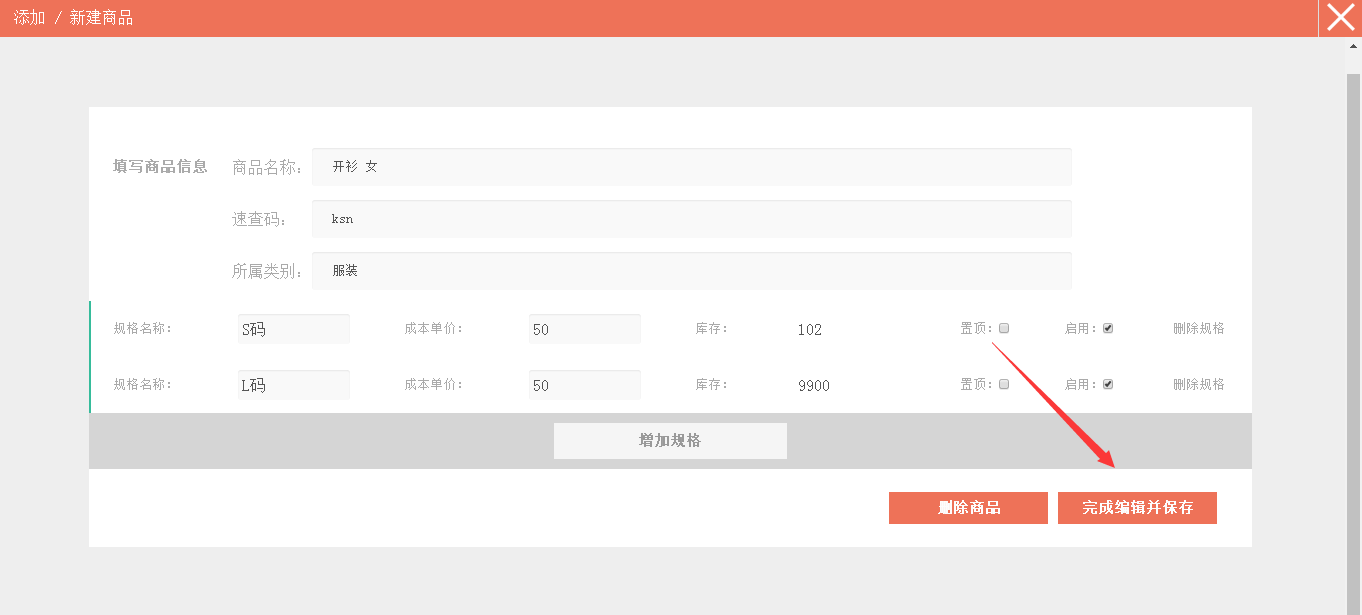Uncheck 启用 checkbox for L码 row
1362x615 pixels.
click(1108, 384)
